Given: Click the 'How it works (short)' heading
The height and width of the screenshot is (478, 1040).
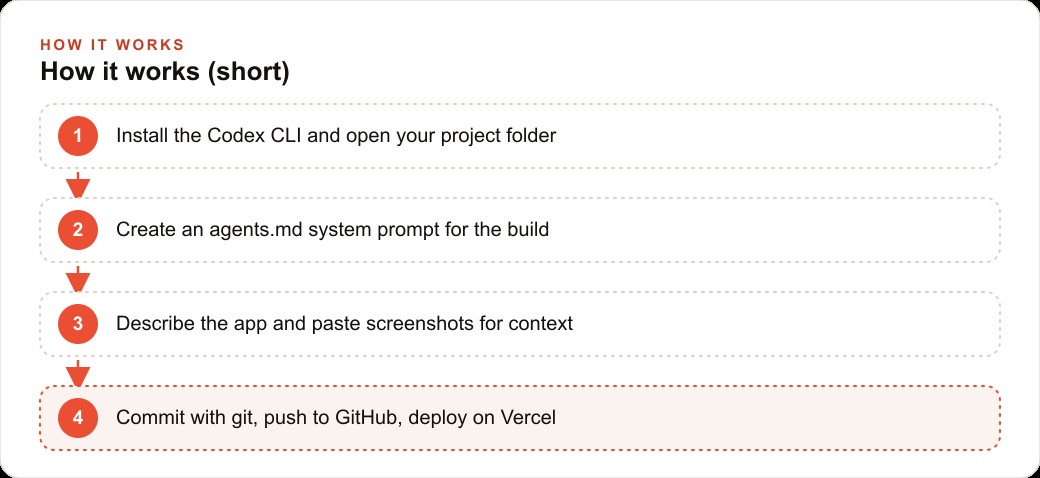Looking at the screenshot, I should (165, 72).
